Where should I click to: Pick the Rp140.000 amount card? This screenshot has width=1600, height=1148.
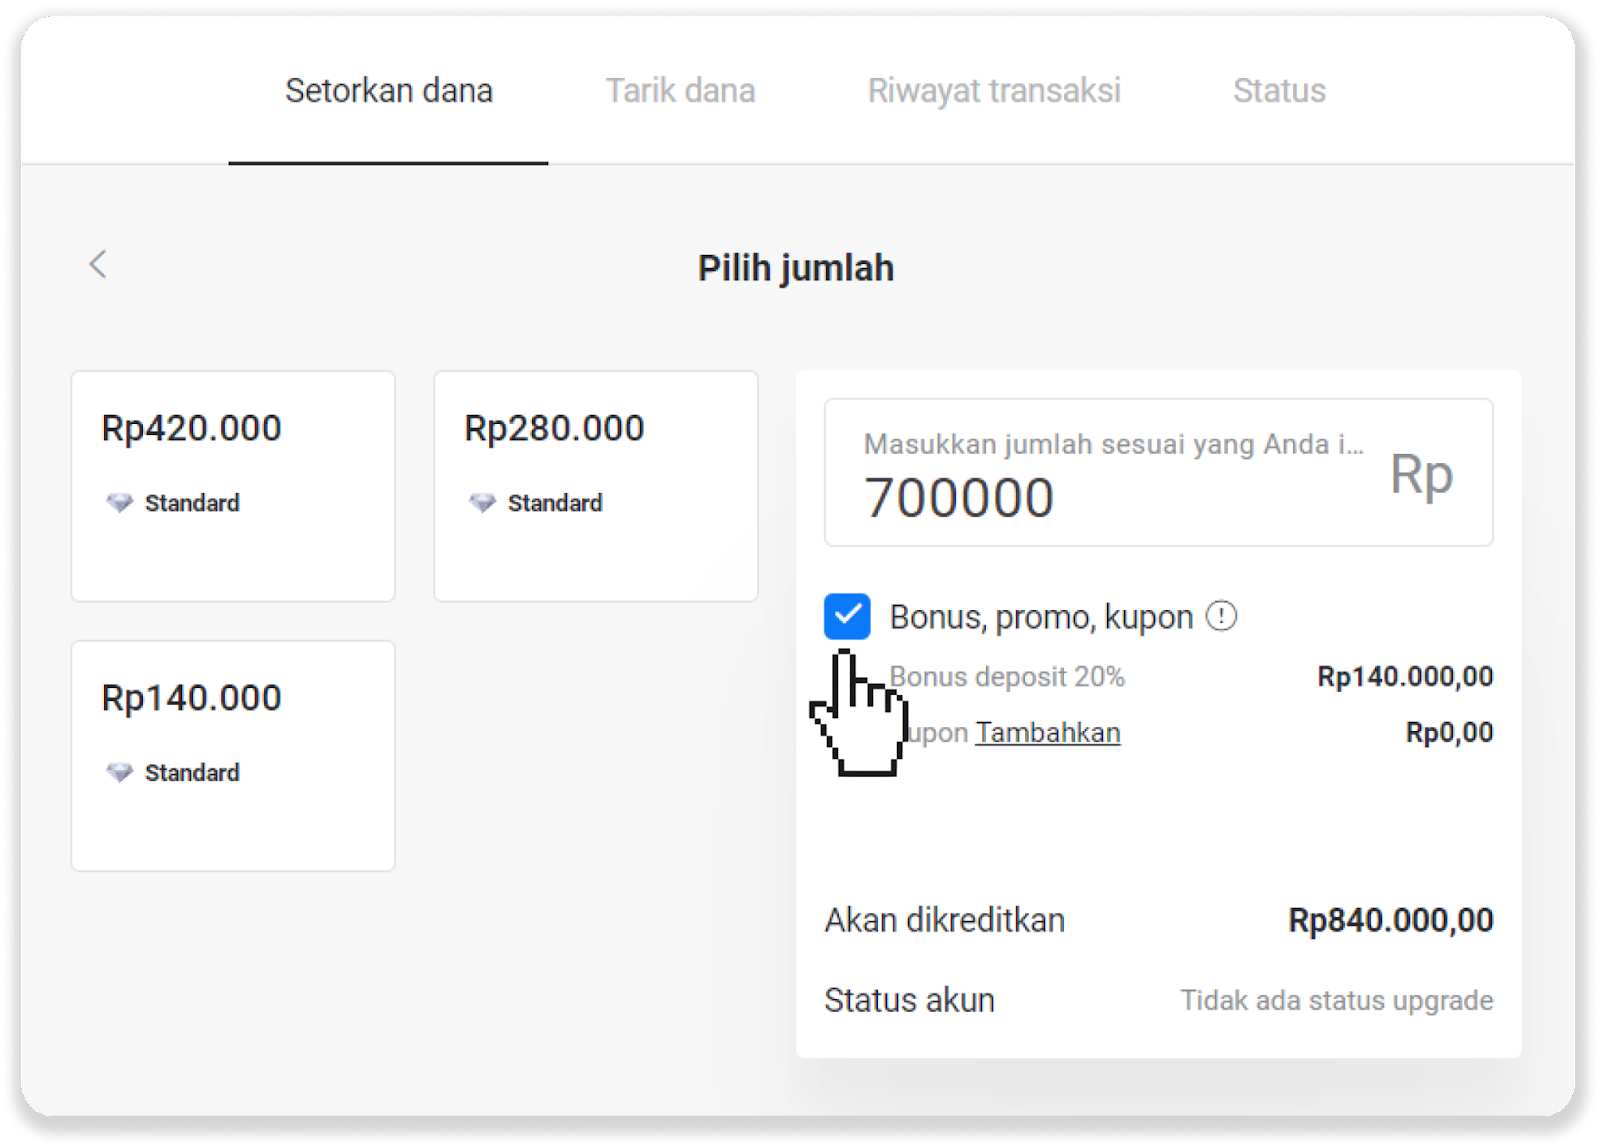pos(233,756)
